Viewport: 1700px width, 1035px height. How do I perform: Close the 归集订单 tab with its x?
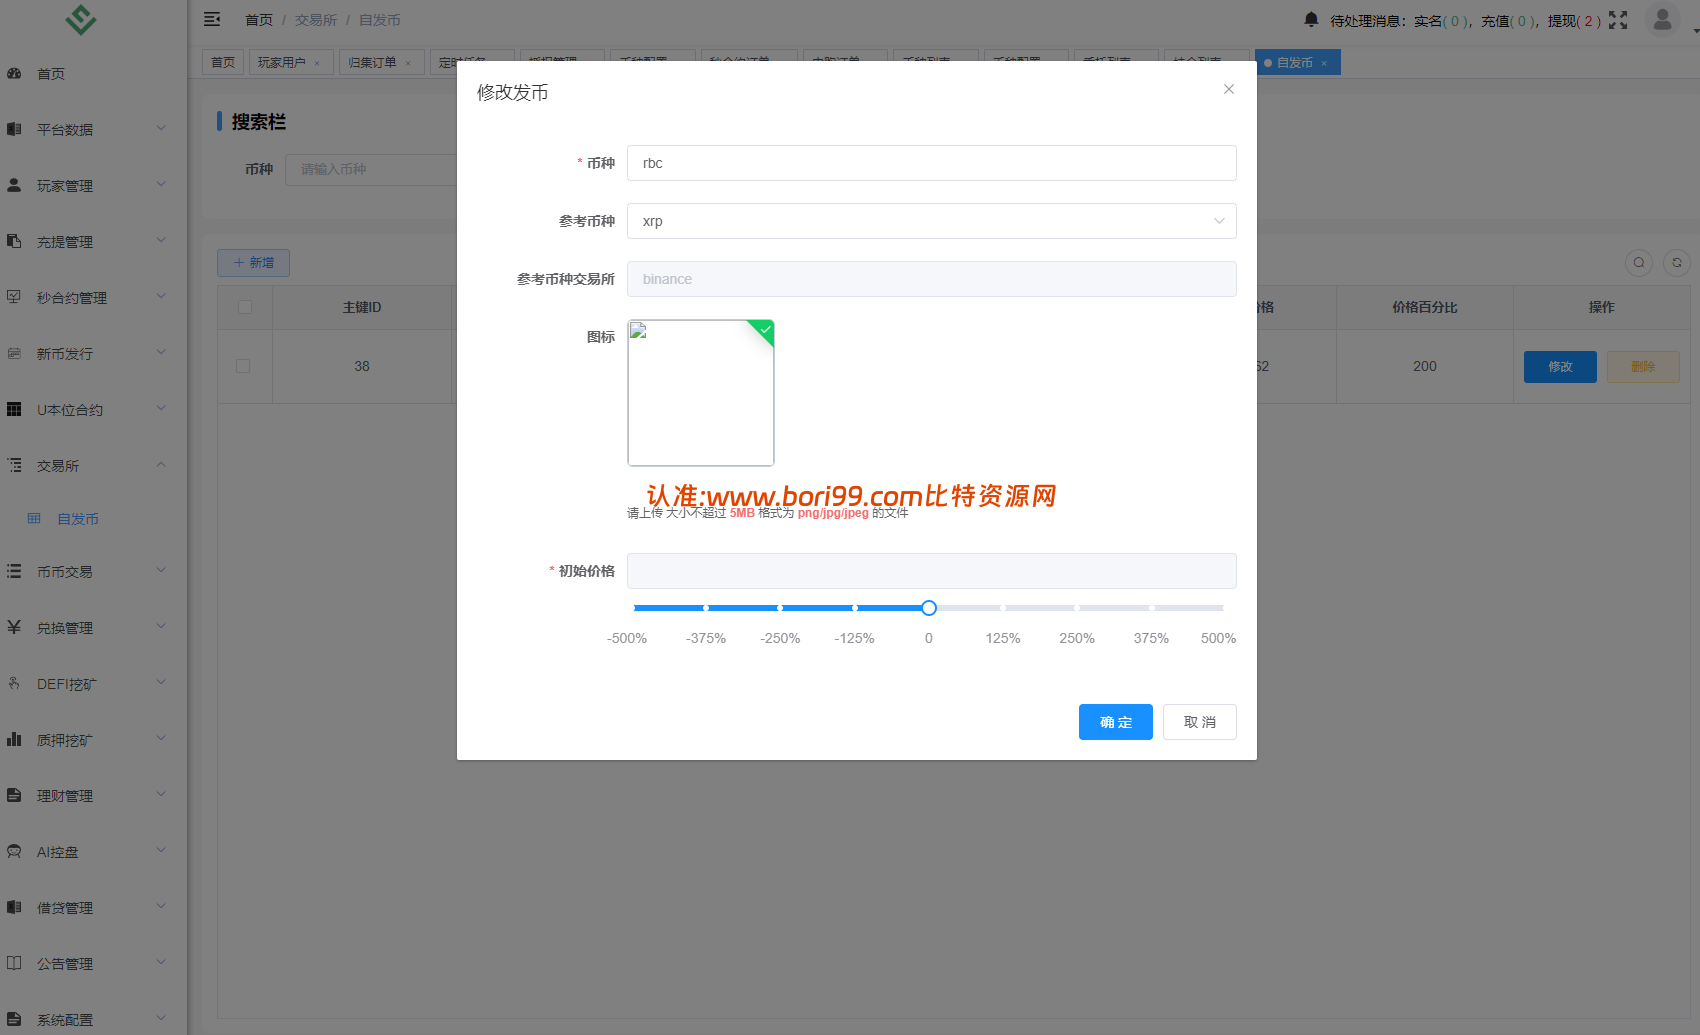(x=408, y=63)
